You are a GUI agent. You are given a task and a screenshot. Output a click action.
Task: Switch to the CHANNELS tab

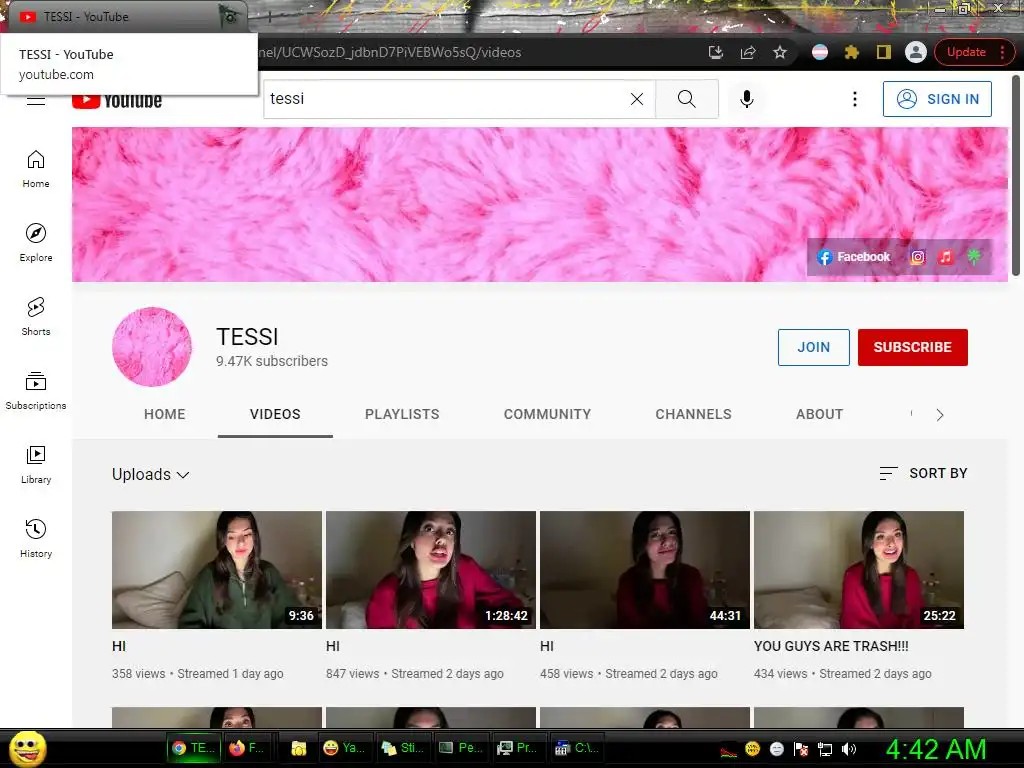pyautogui.click(x=693, y=414)
